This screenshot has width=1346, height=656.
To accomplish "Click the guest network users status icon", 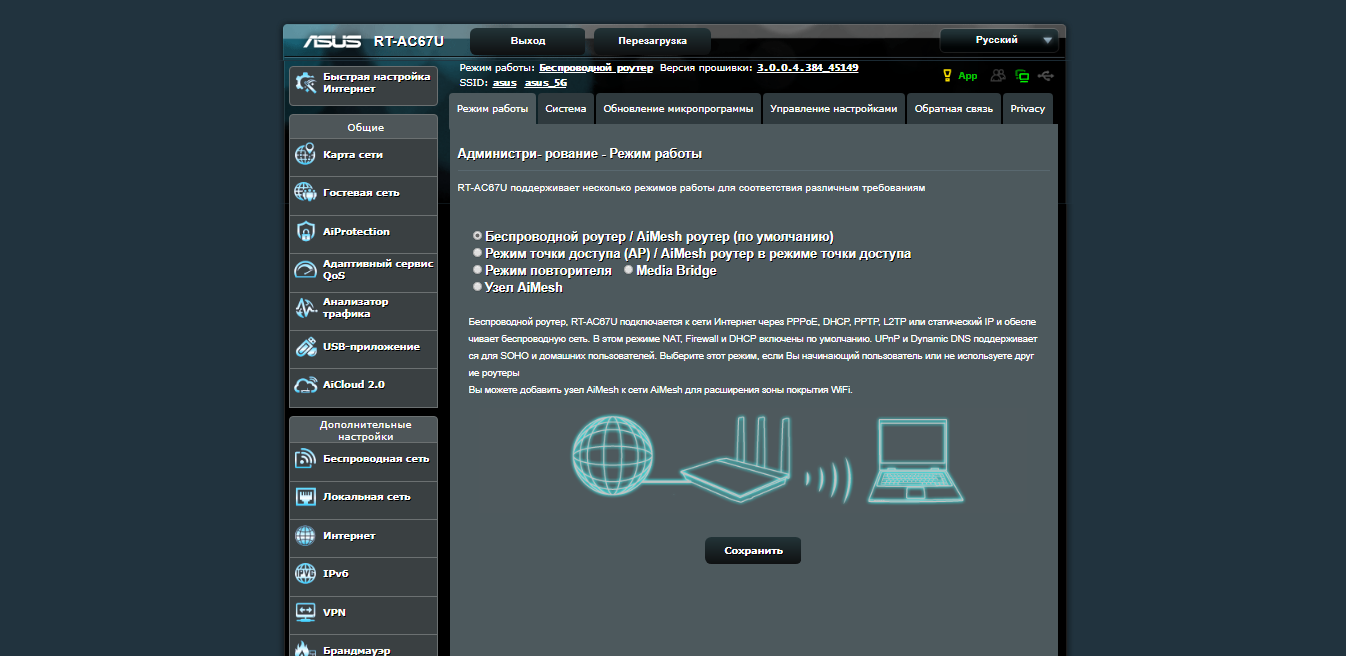I will 997,76.
